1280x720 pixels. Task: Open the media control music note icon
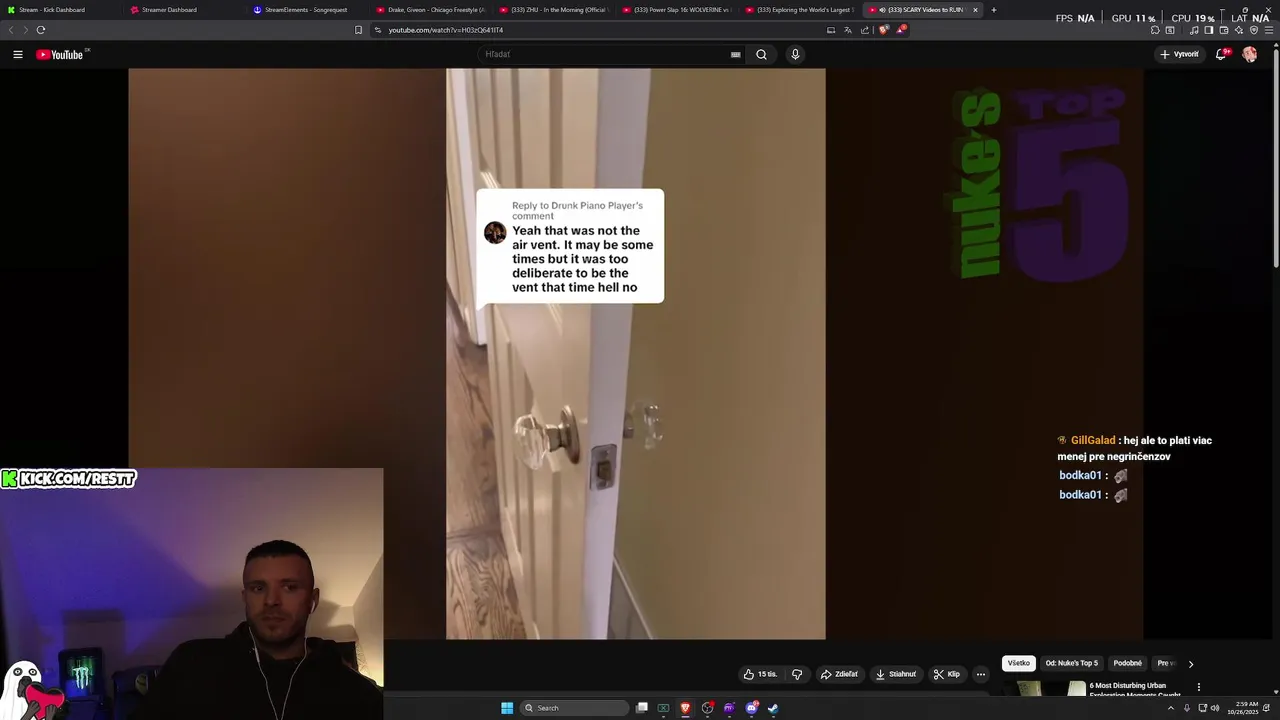pos(1194,30)
